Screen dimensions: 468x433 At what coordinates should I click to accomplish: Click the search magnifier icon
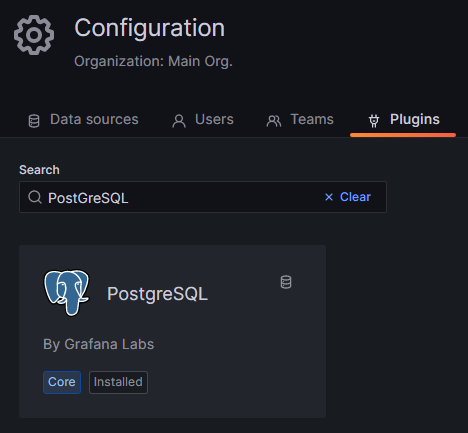tap(35, 197)
